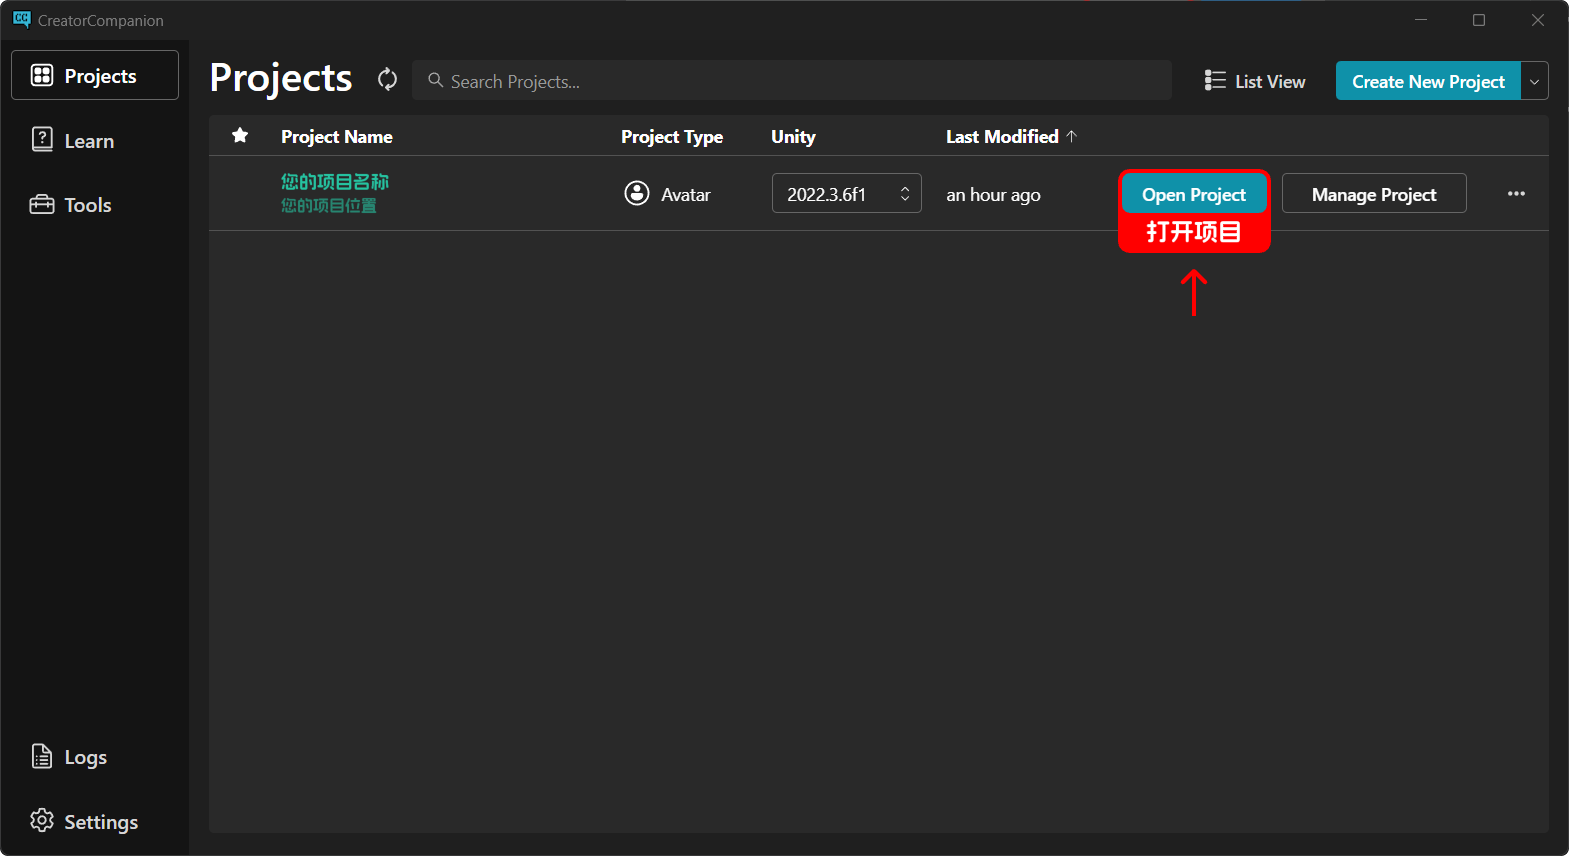Click the Create New Project button

1427,82
